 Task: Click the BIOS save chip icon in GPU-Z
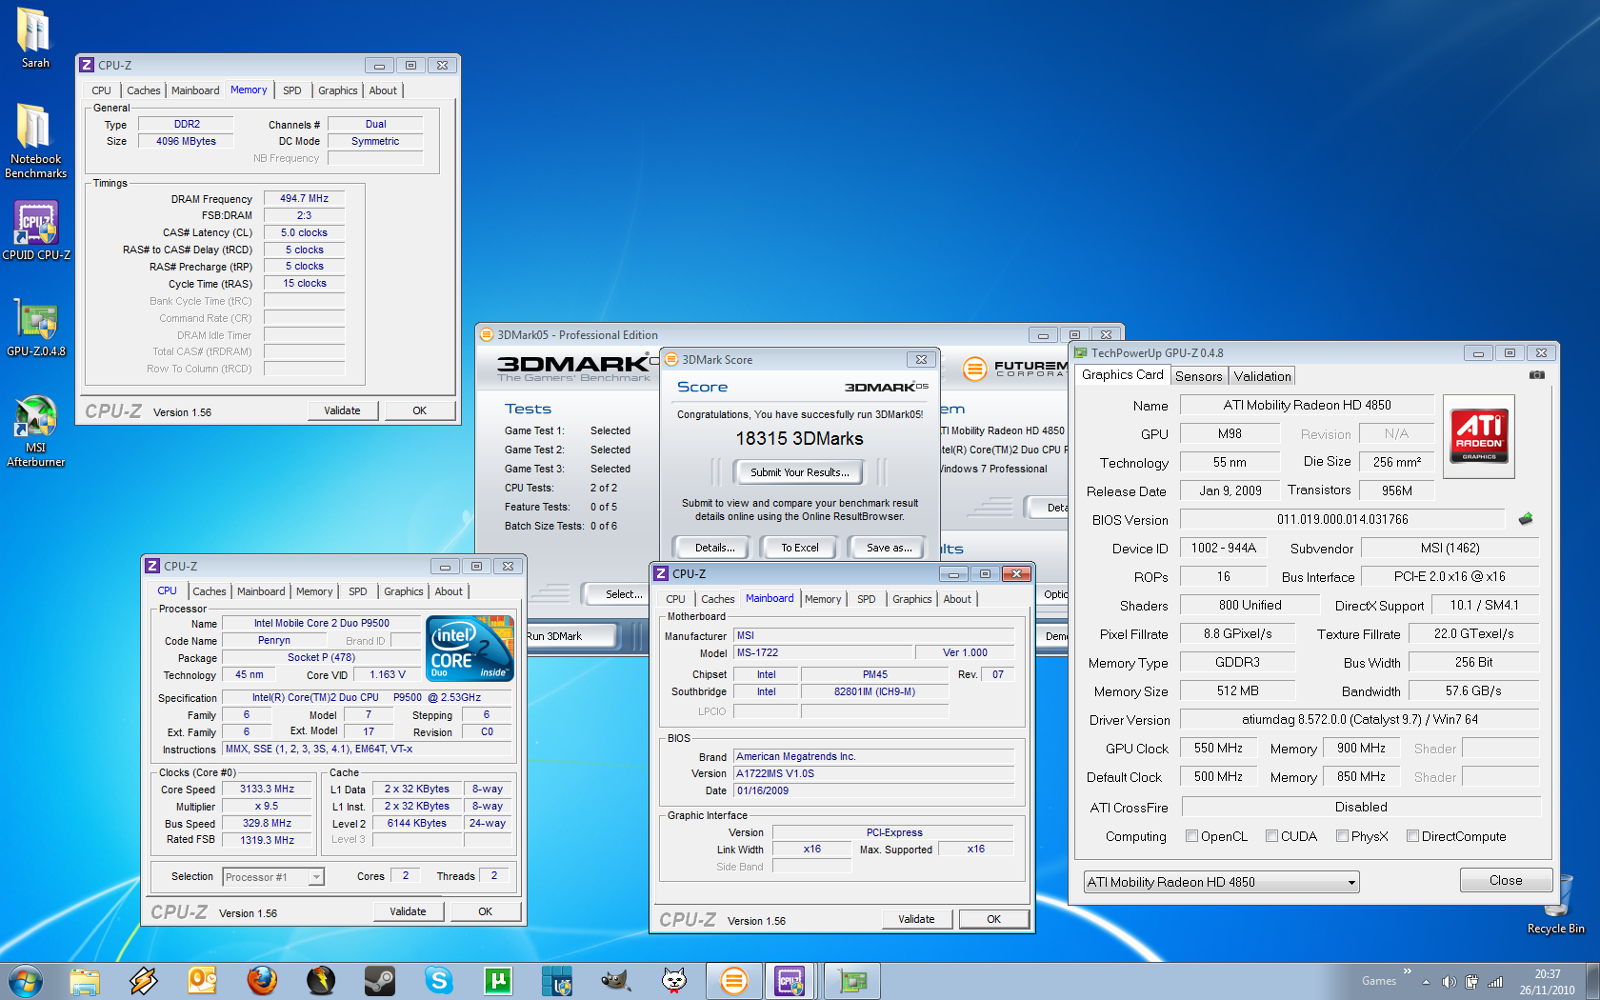tap(1525, 519)
